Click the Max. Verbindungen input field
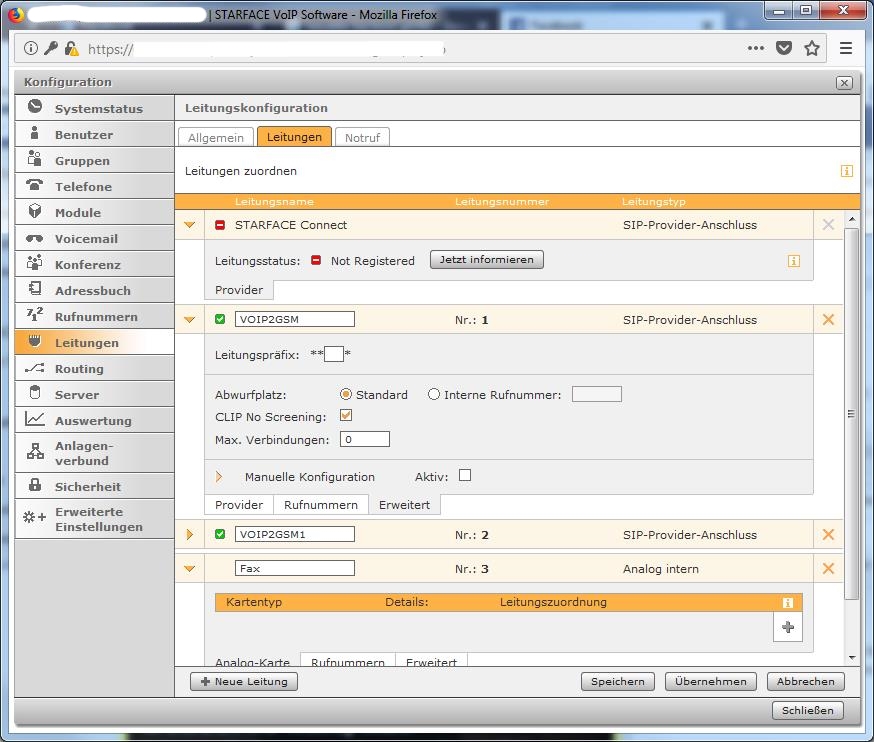874x742 pixels. (365, 439)
